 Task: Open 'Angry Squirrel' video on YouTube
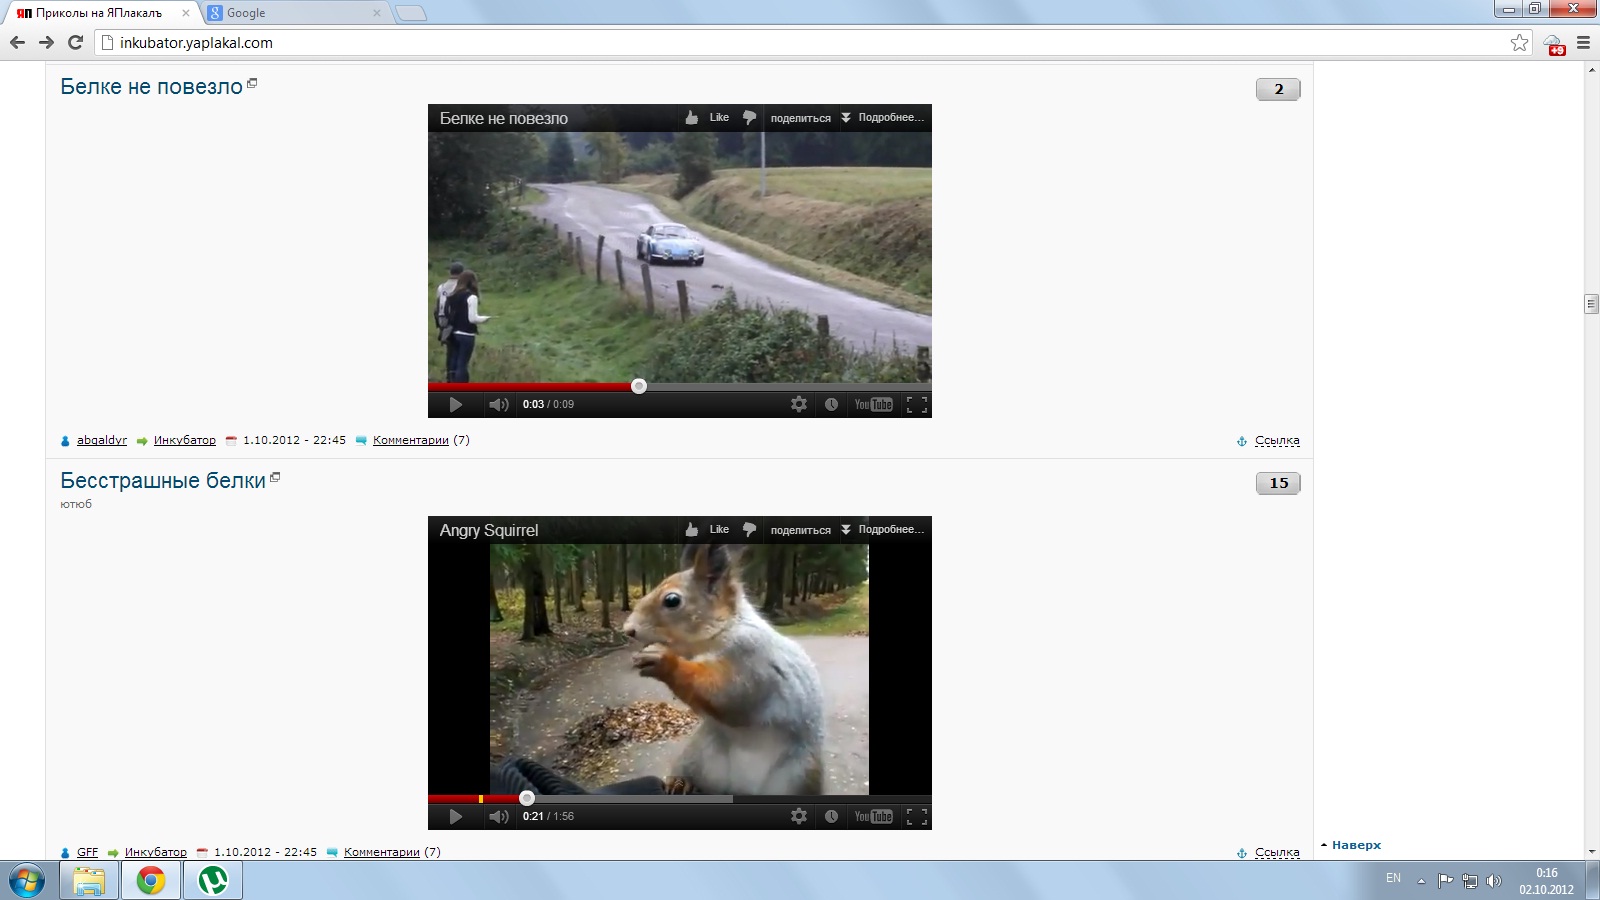coord(873,816)
